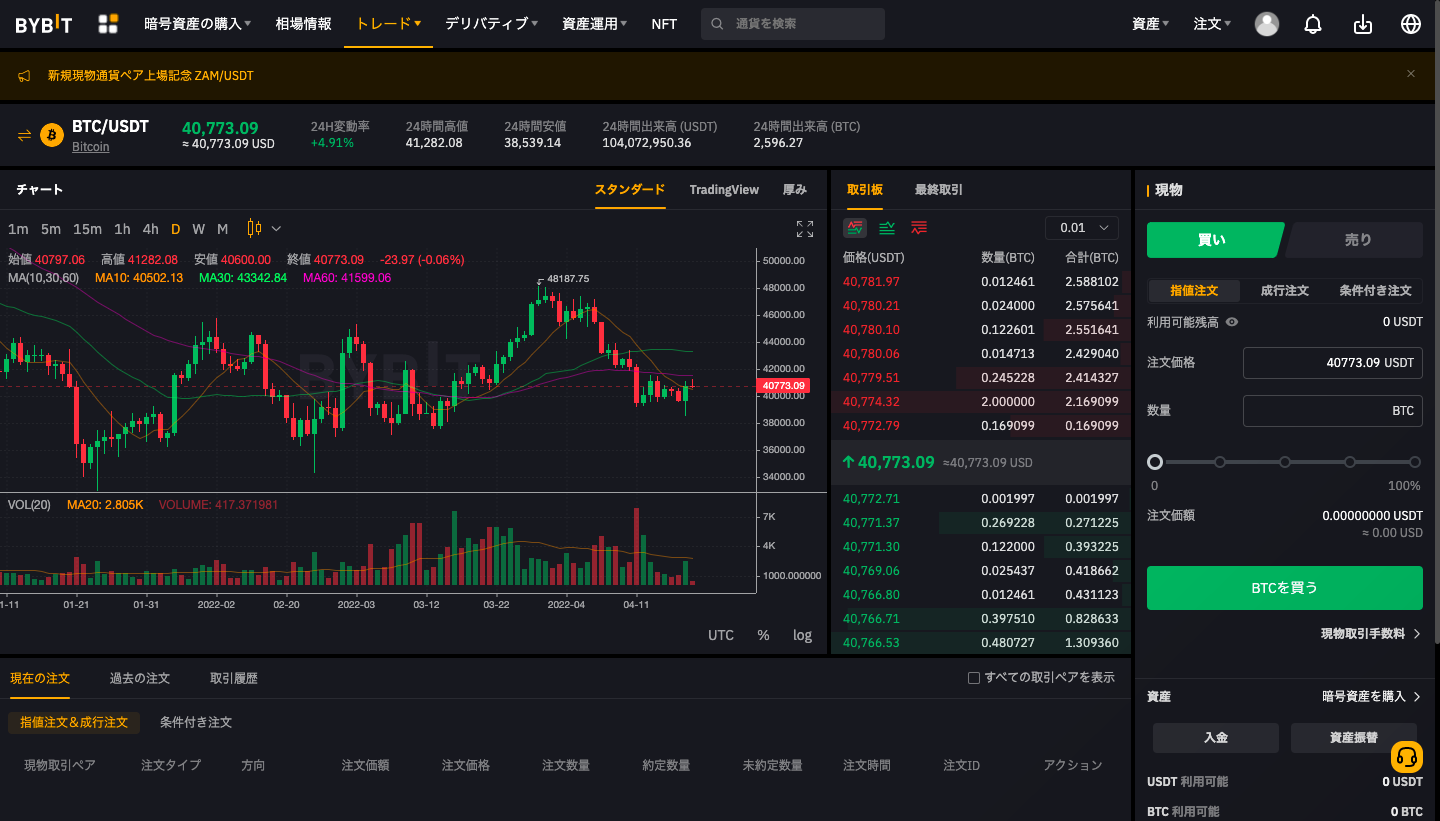Click the asset transfer button

pos(1354,738)
